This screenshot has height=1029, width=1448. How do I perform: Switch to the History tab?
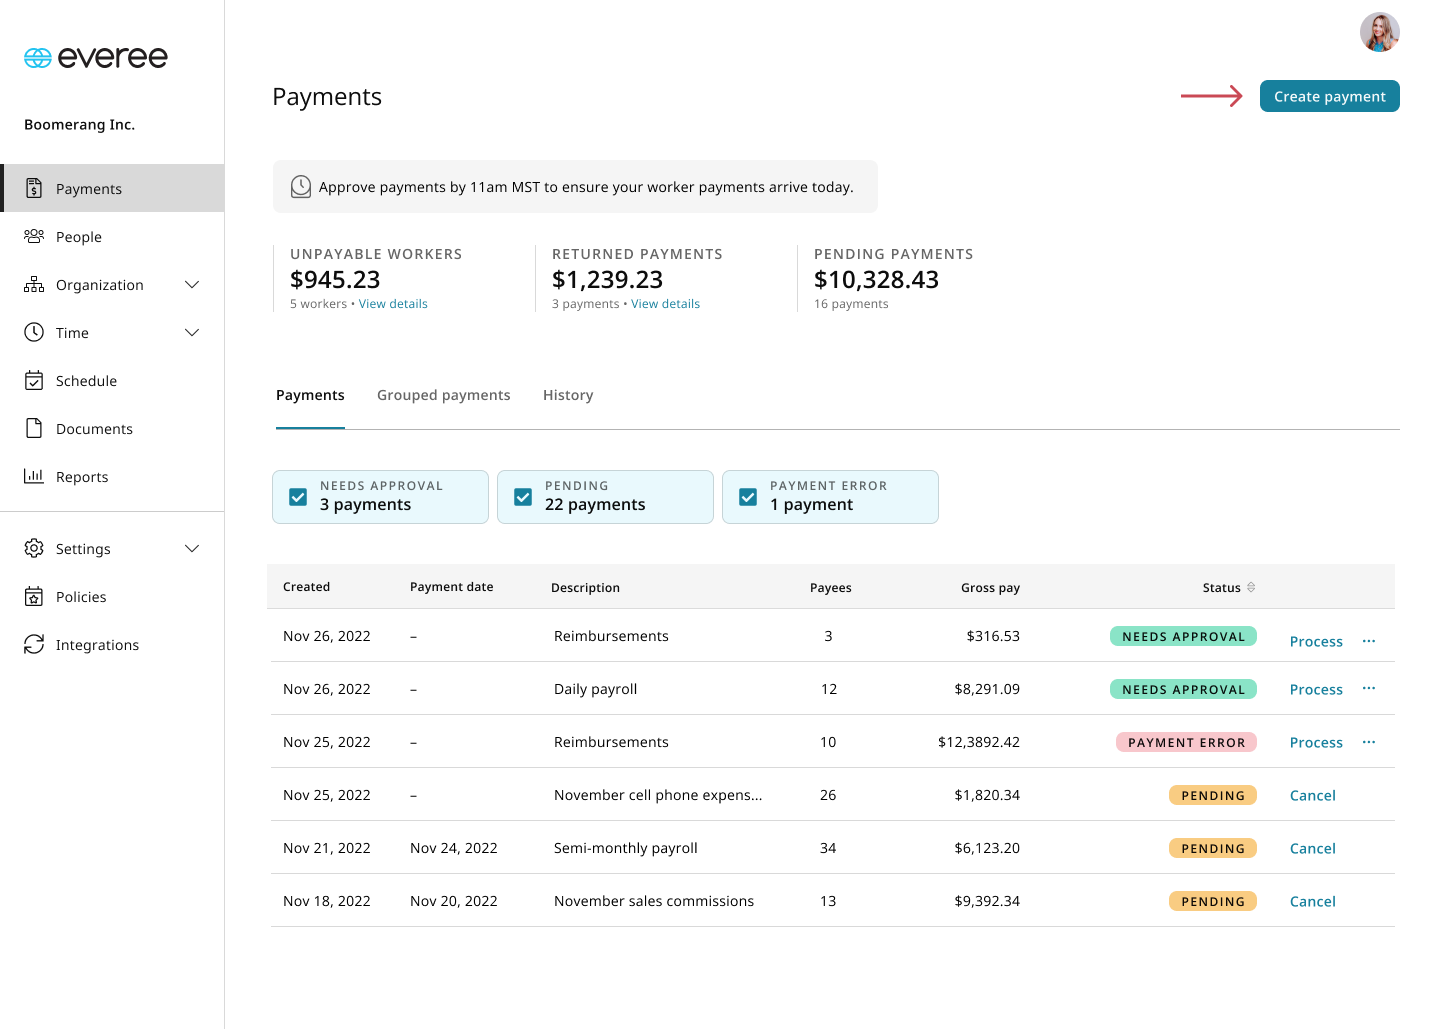coord(568,395)
